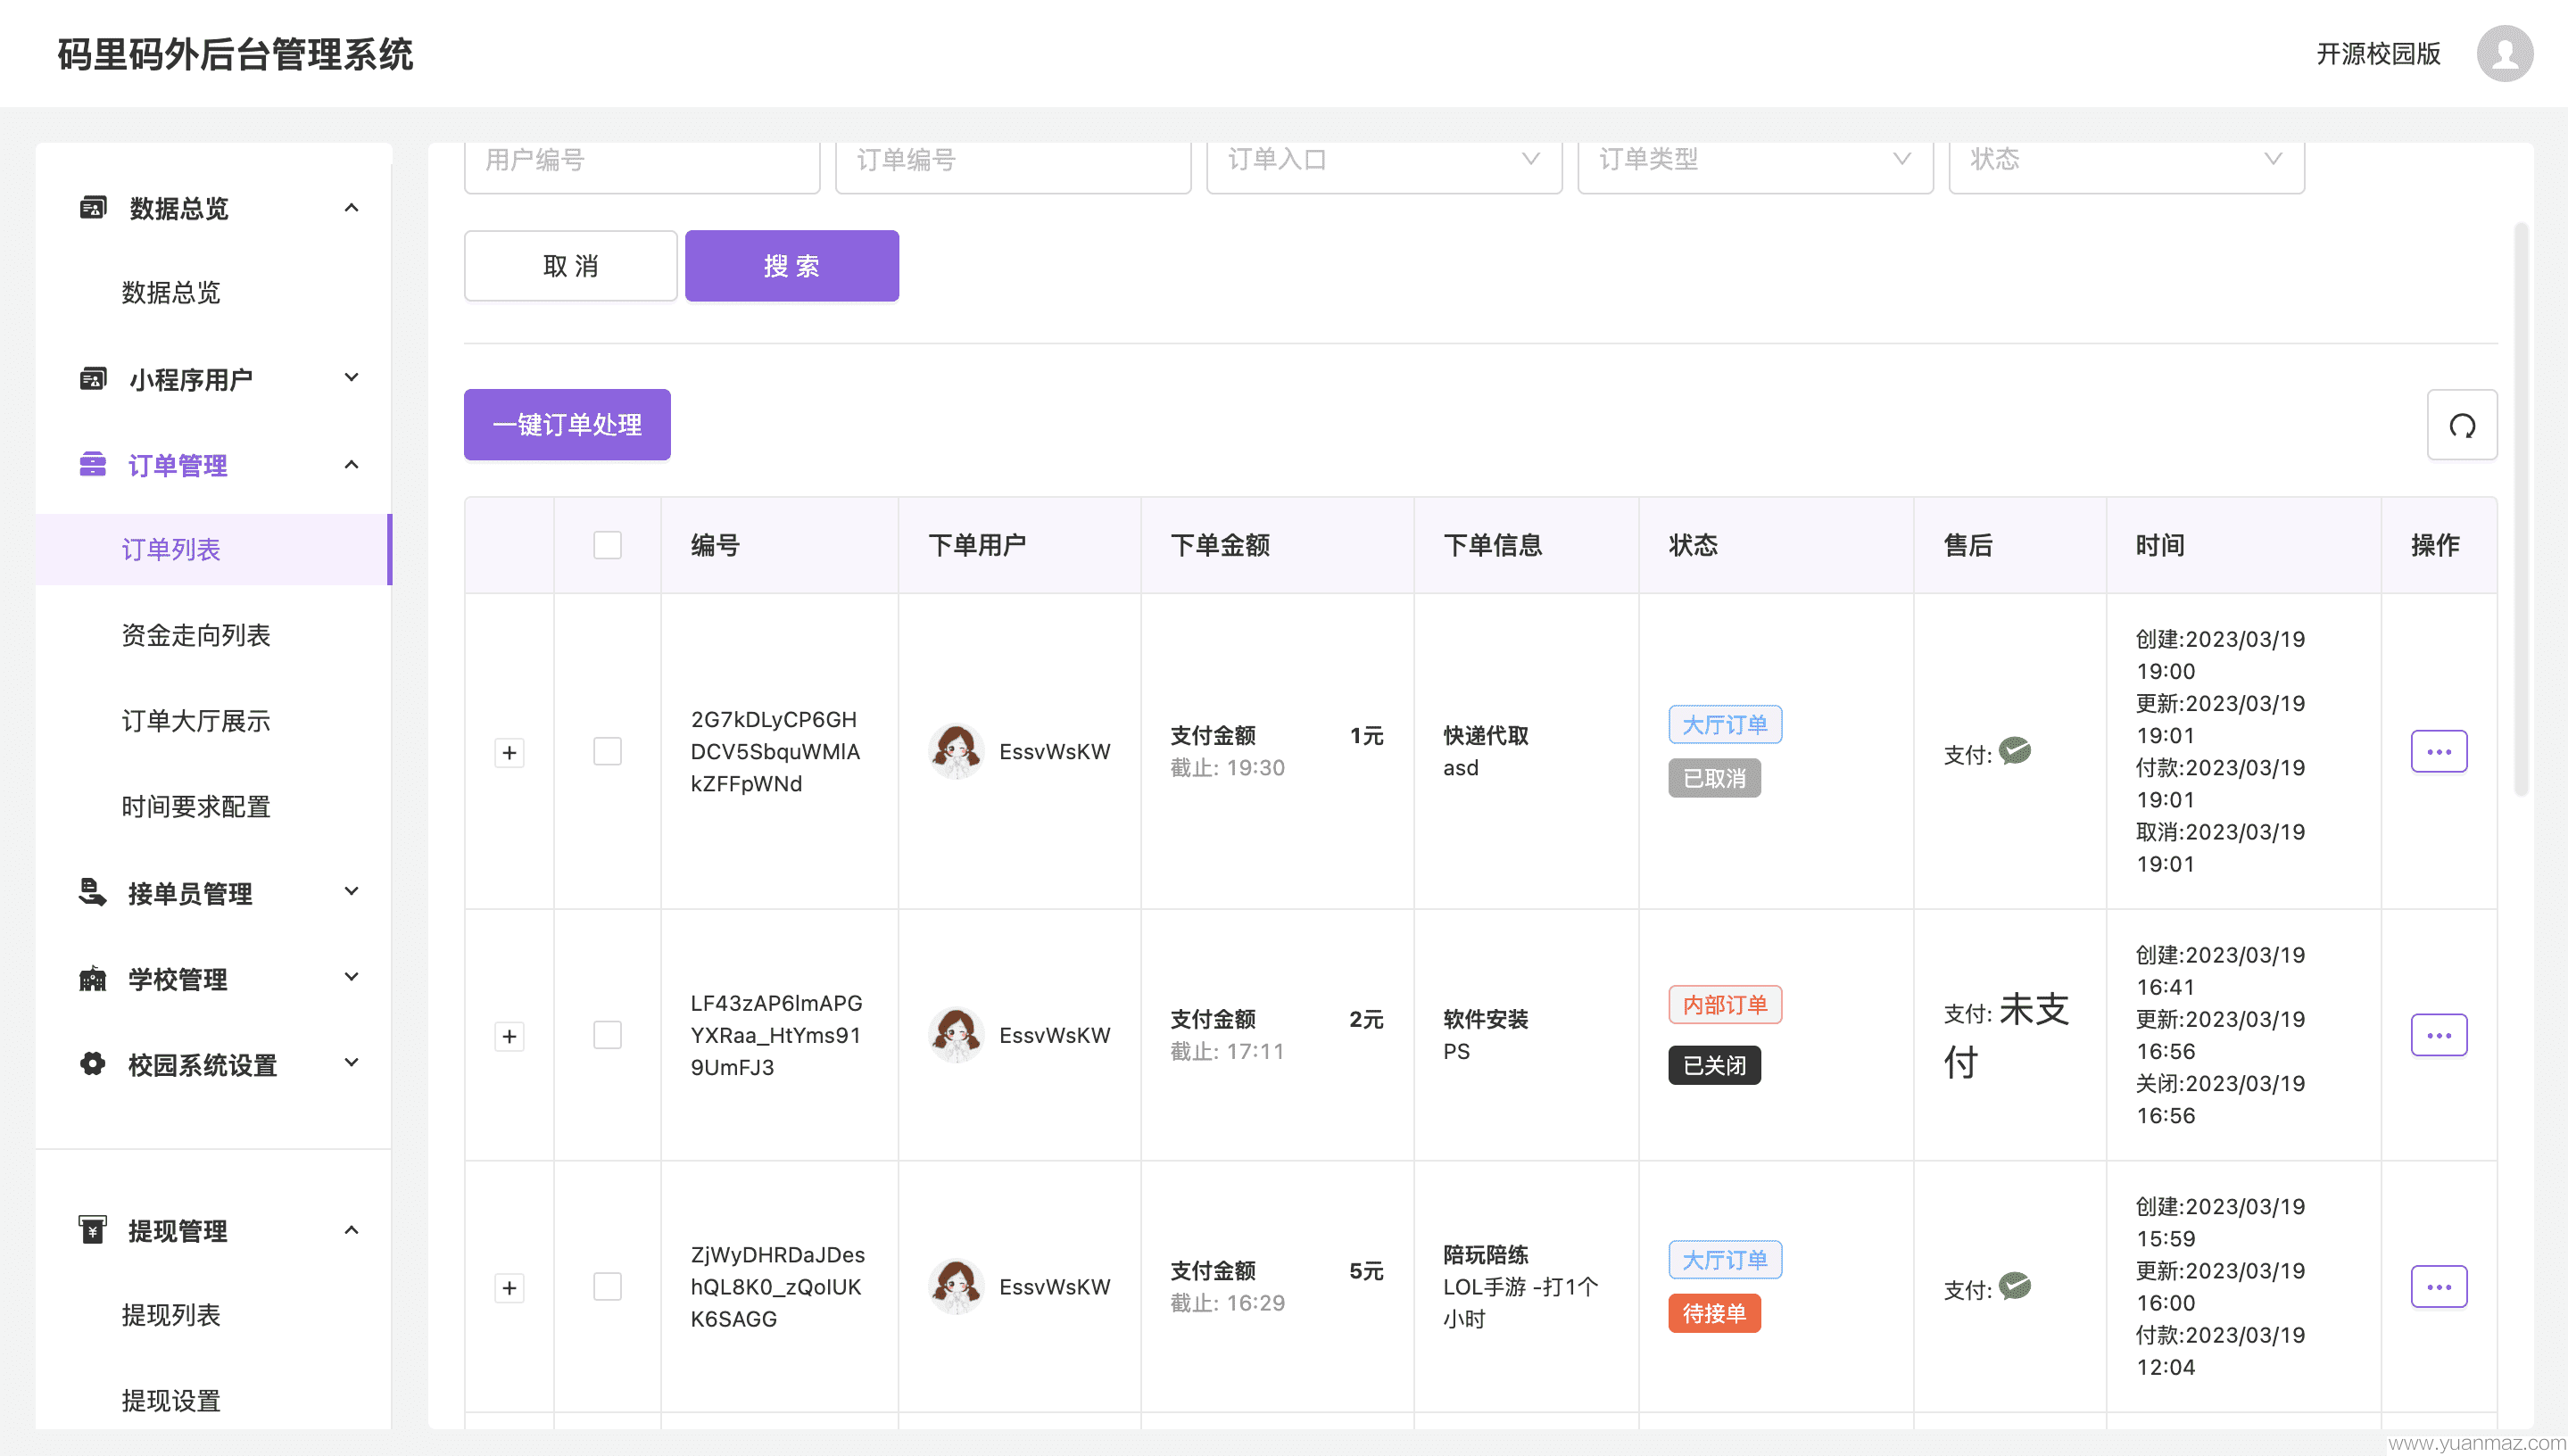This screenshot has width=2568, height=1456.
Task: Click the 提现管理 sidebar group icon
Action: coord(93,1229)
